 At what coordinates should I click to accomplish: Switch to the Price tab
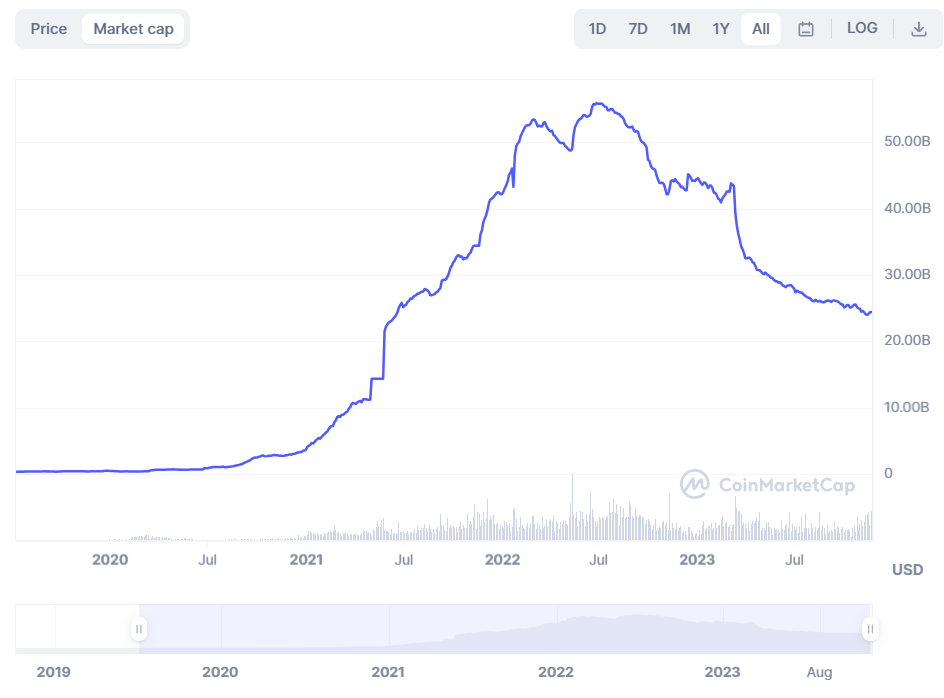49,29
